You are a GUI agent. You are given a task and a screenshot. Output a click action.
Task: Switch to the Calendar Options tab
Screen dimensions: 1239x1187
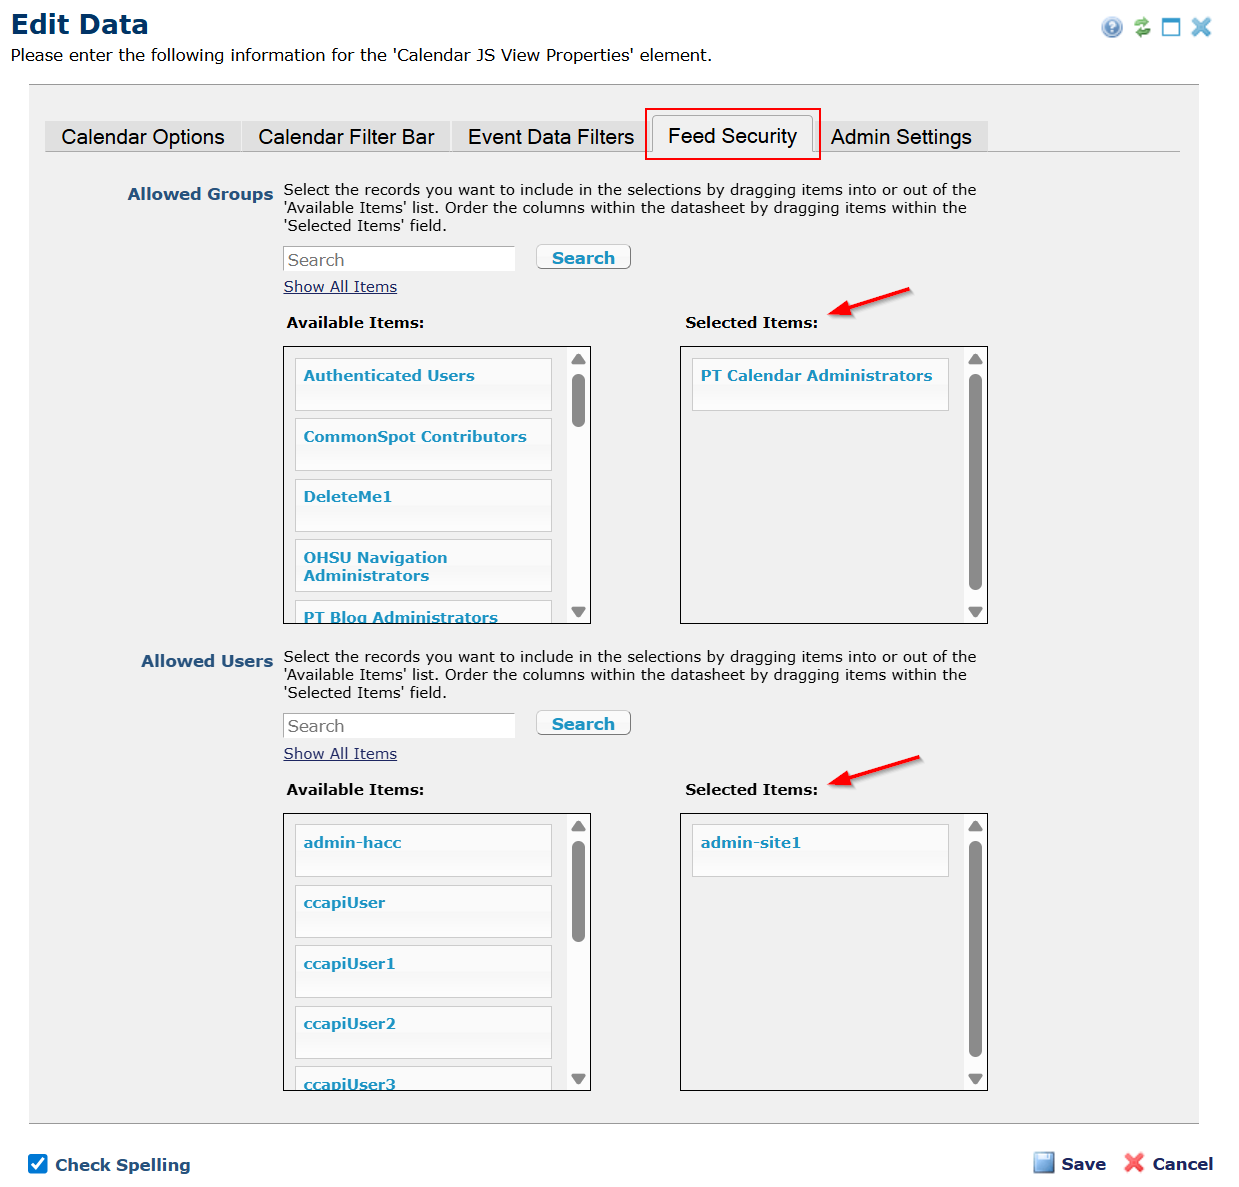[x=143, y=137]
